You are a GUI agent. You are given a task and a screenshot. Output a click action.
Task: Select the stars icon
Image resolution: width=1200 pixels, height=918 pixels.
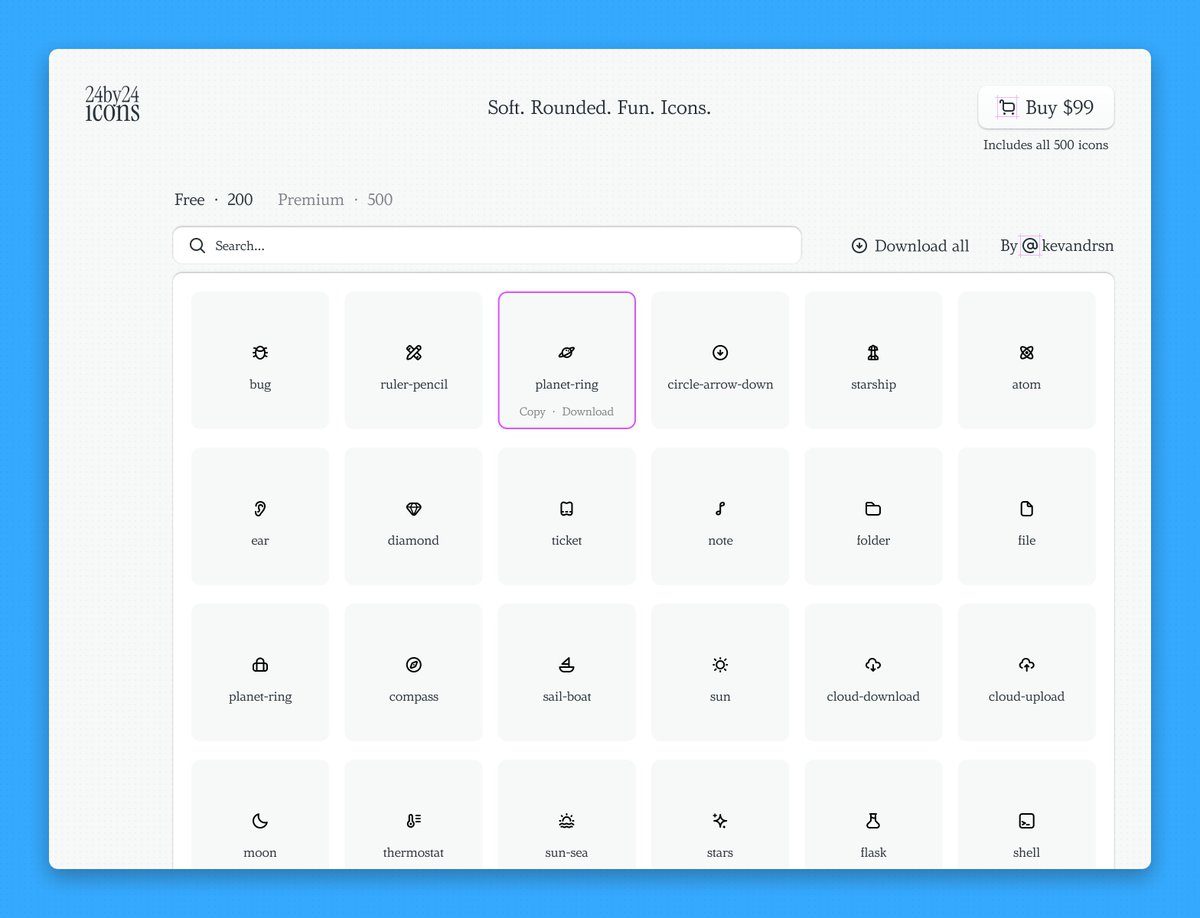pos(720,821)
